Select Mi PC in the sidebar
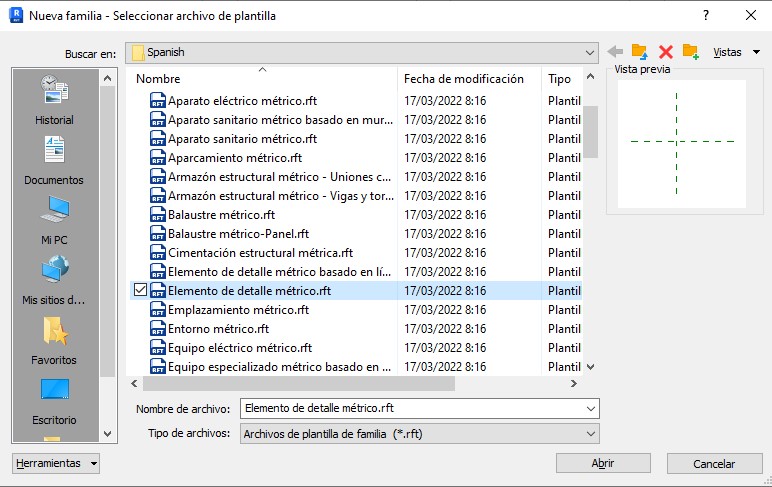This screenshot has width=772, height=487. tap(54, 220)
